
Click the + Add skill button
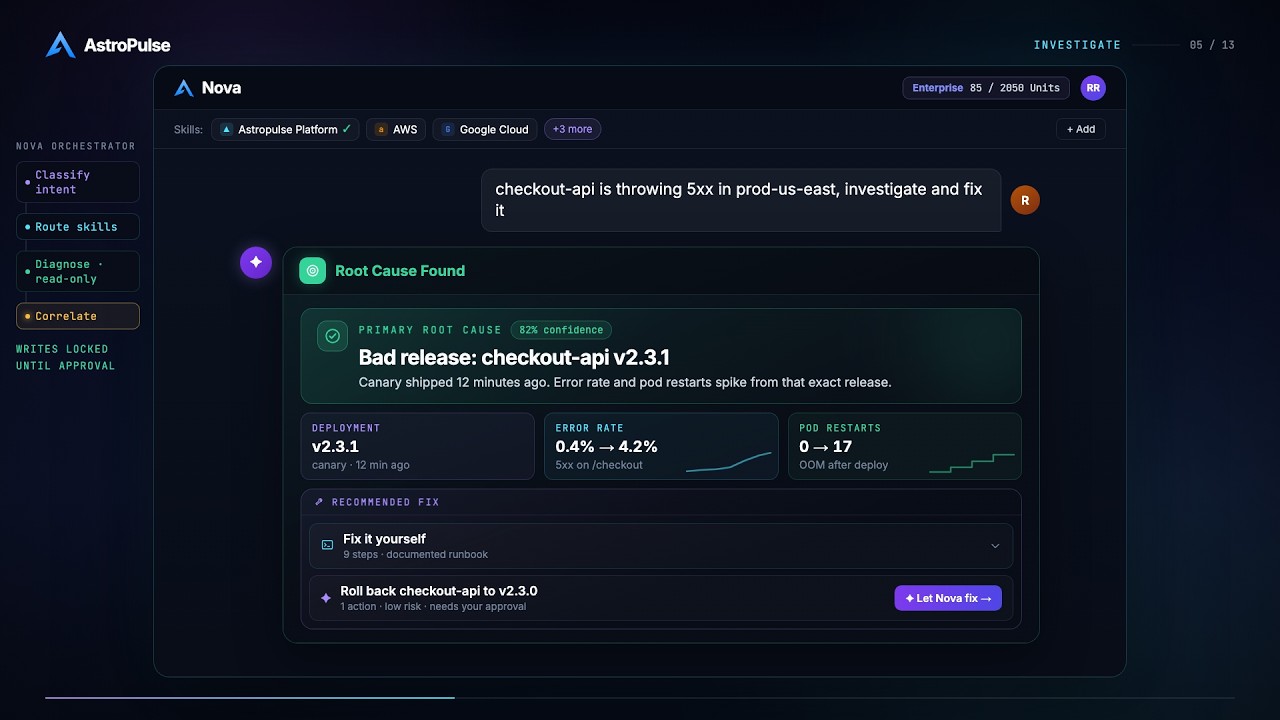pyautogui.click(x=1081, y=129)
